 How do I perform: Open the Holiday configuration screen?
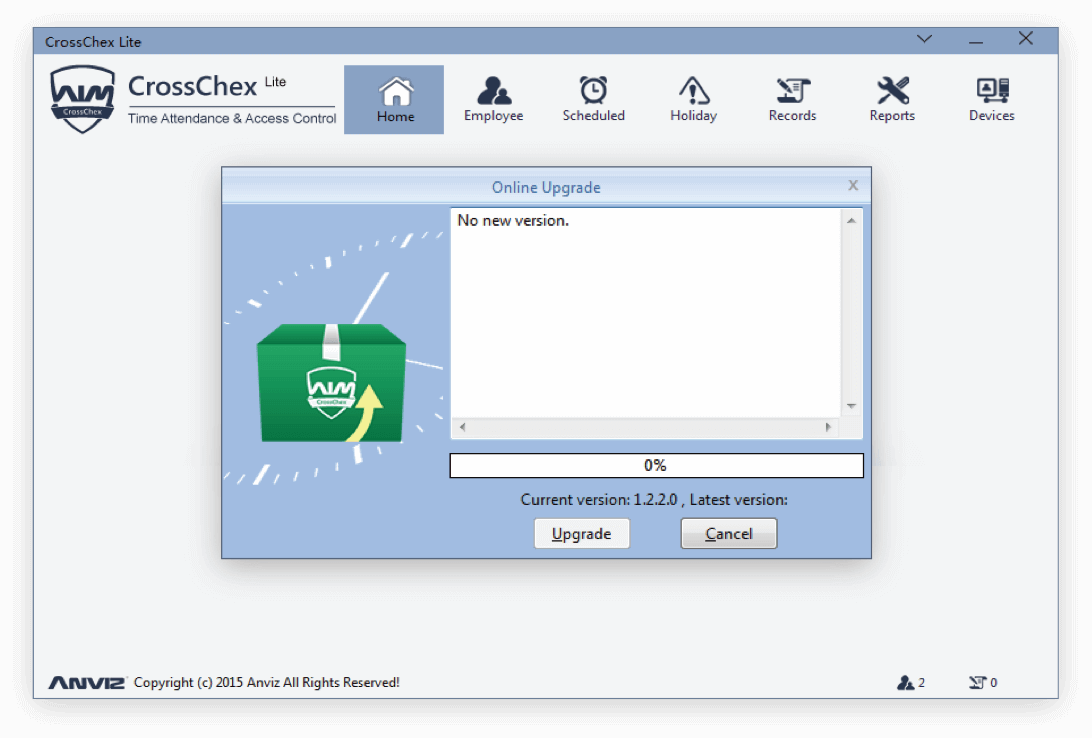pyautogui.click(x=693, y=97)
